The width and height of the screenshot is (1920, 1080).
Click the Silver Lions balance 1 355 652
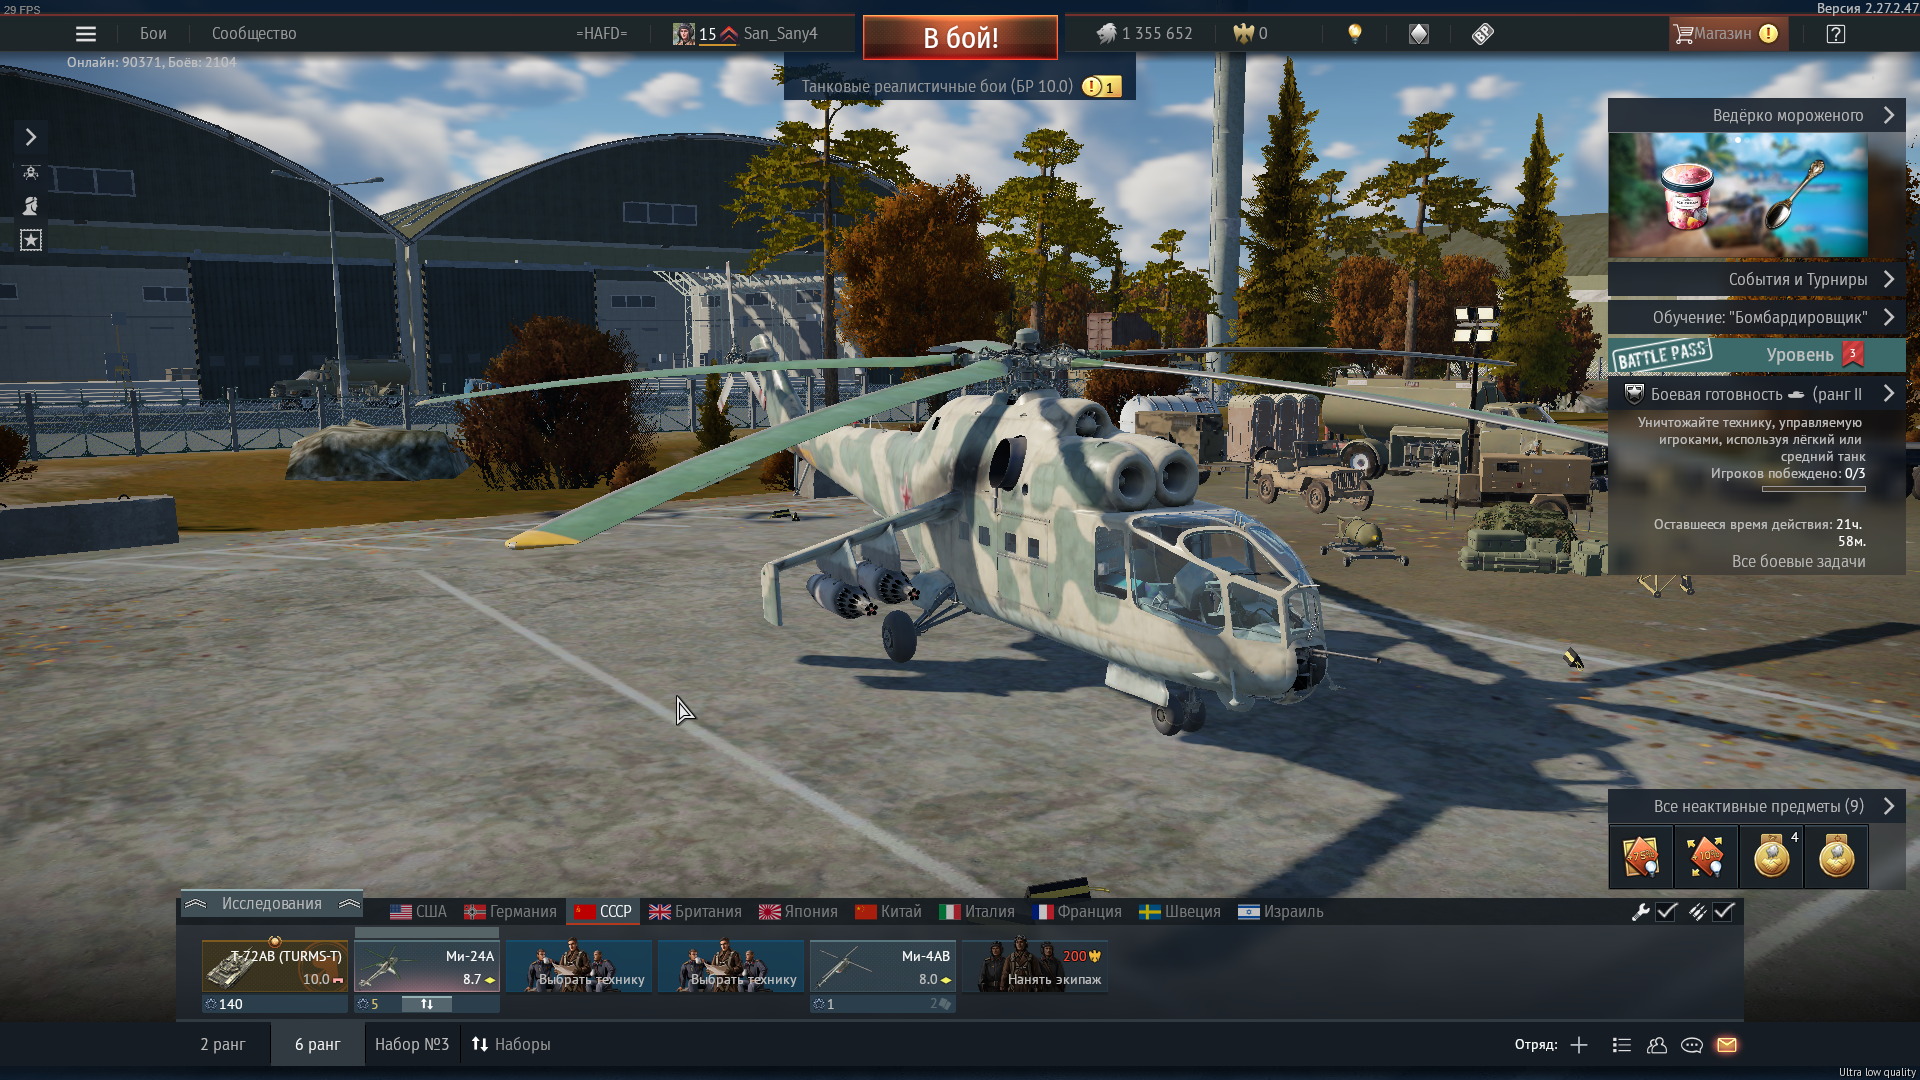coord(1144,34)
